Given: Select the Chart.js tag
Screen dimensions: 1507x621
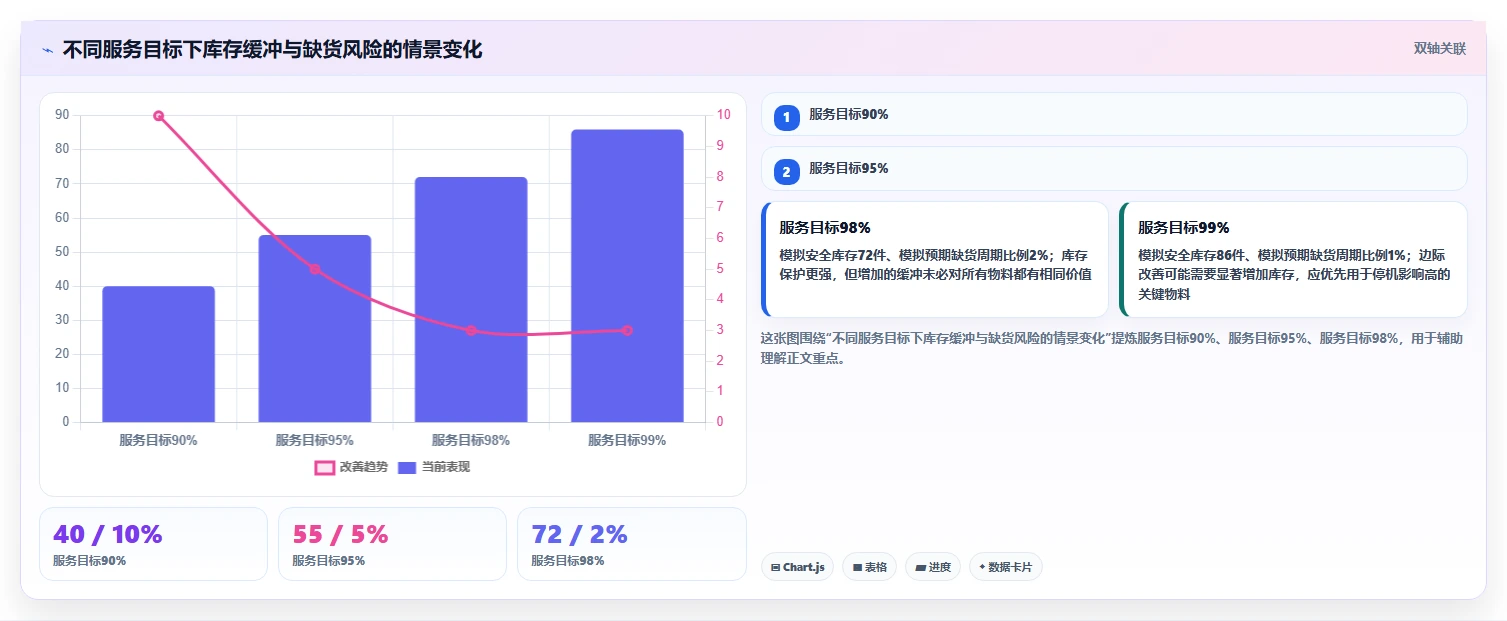Looking at the screenshot, I should click(x=797, y=567).
